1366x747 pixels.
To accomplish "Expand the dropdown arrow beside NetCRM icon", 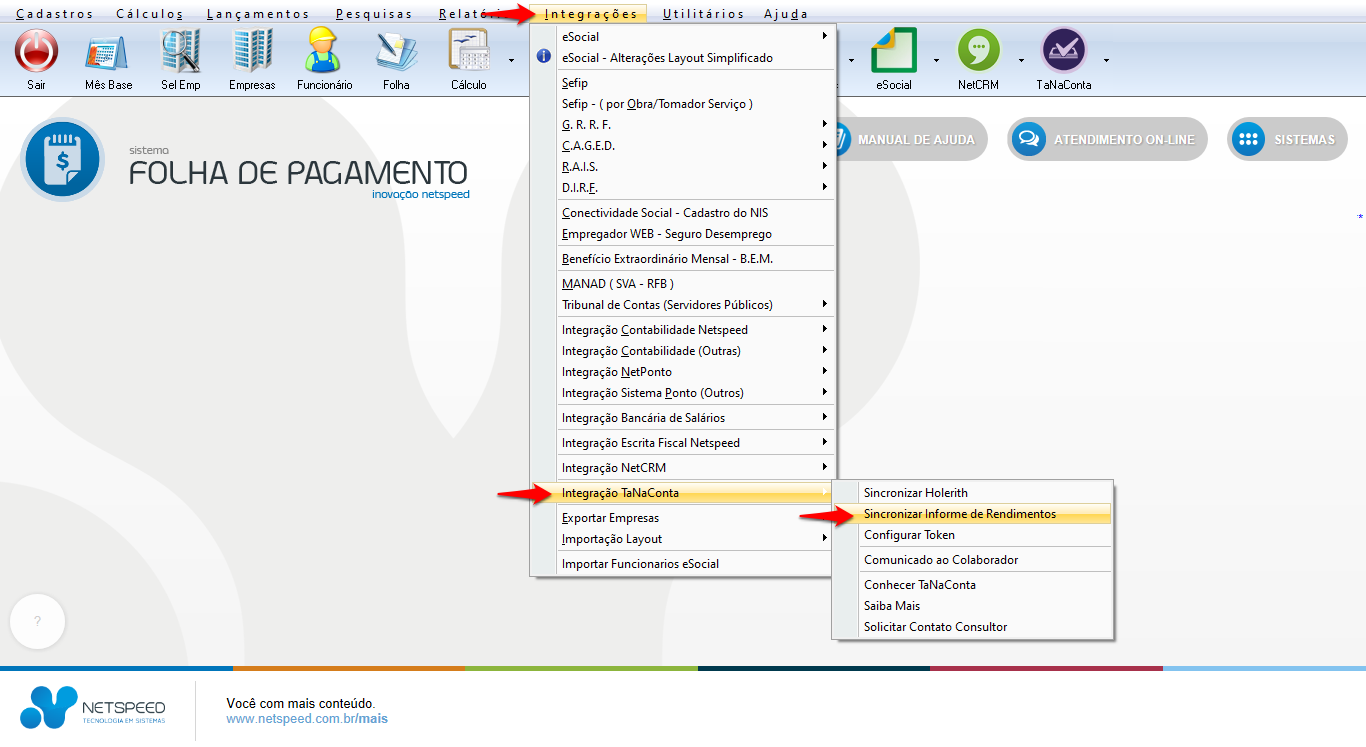I will point(1021,60).
